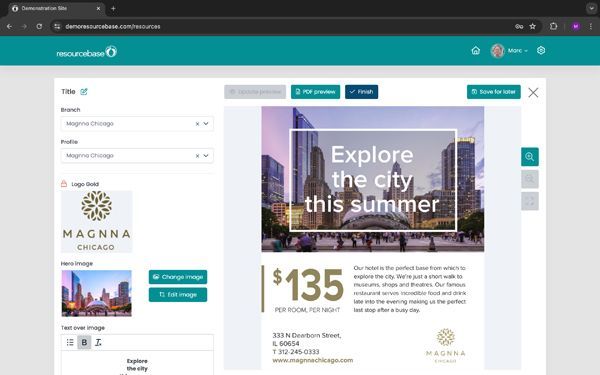
Task: Click the Update preview button
Action: pos(255,92)
